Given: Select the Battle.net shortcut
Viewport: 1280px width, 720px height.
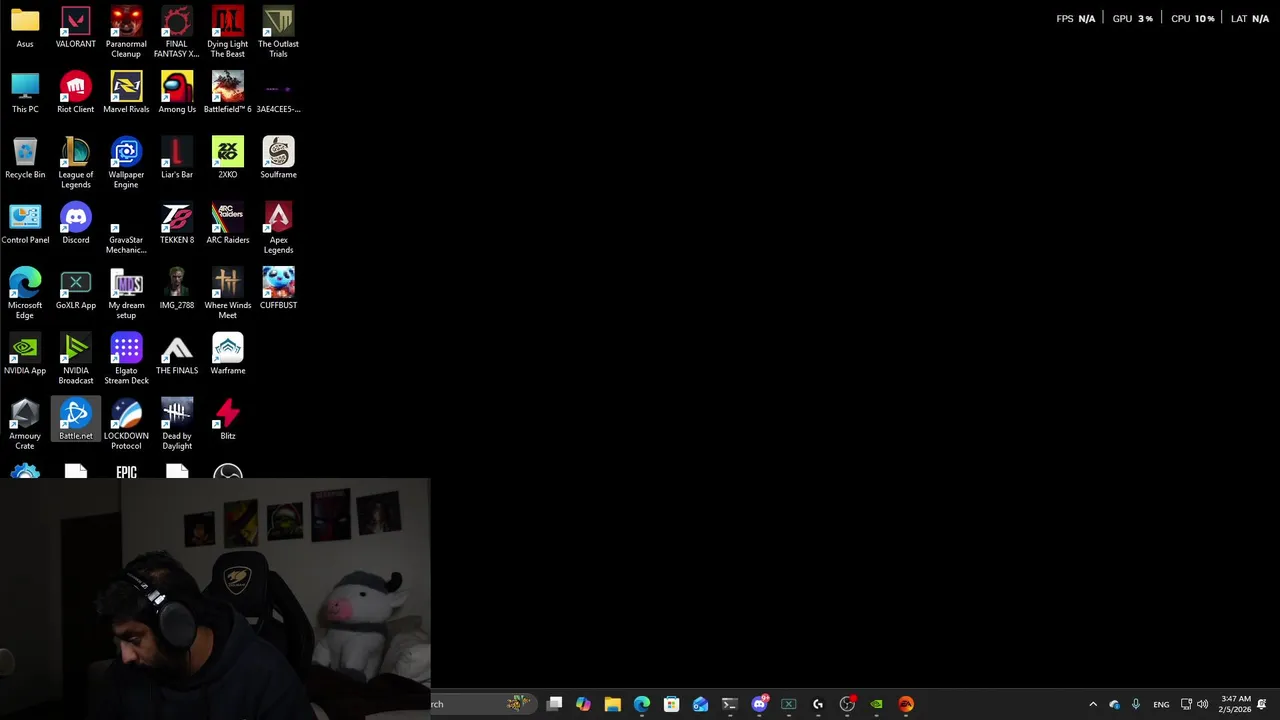Looking at the screenshot, I should (76, 419).
